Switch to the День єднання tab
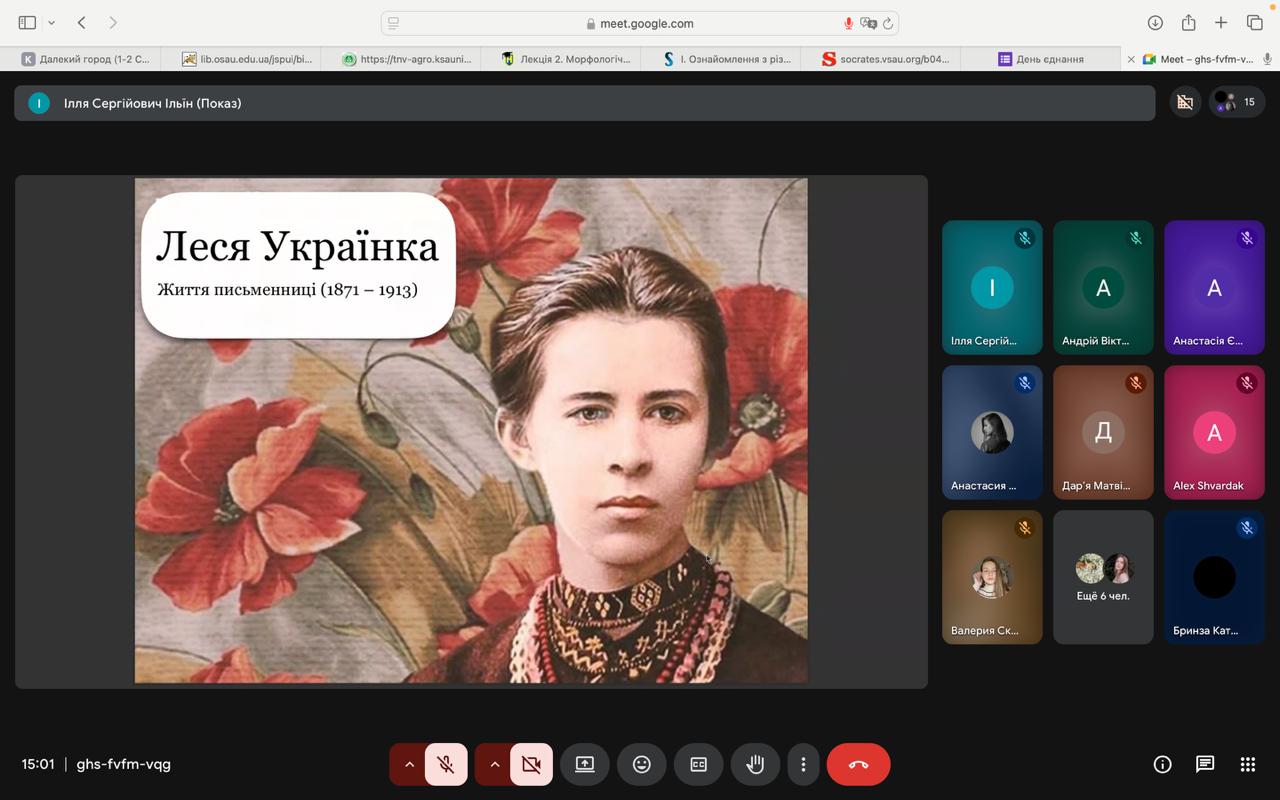The height and width of the screenshot is (800, 1280). 1040,59
